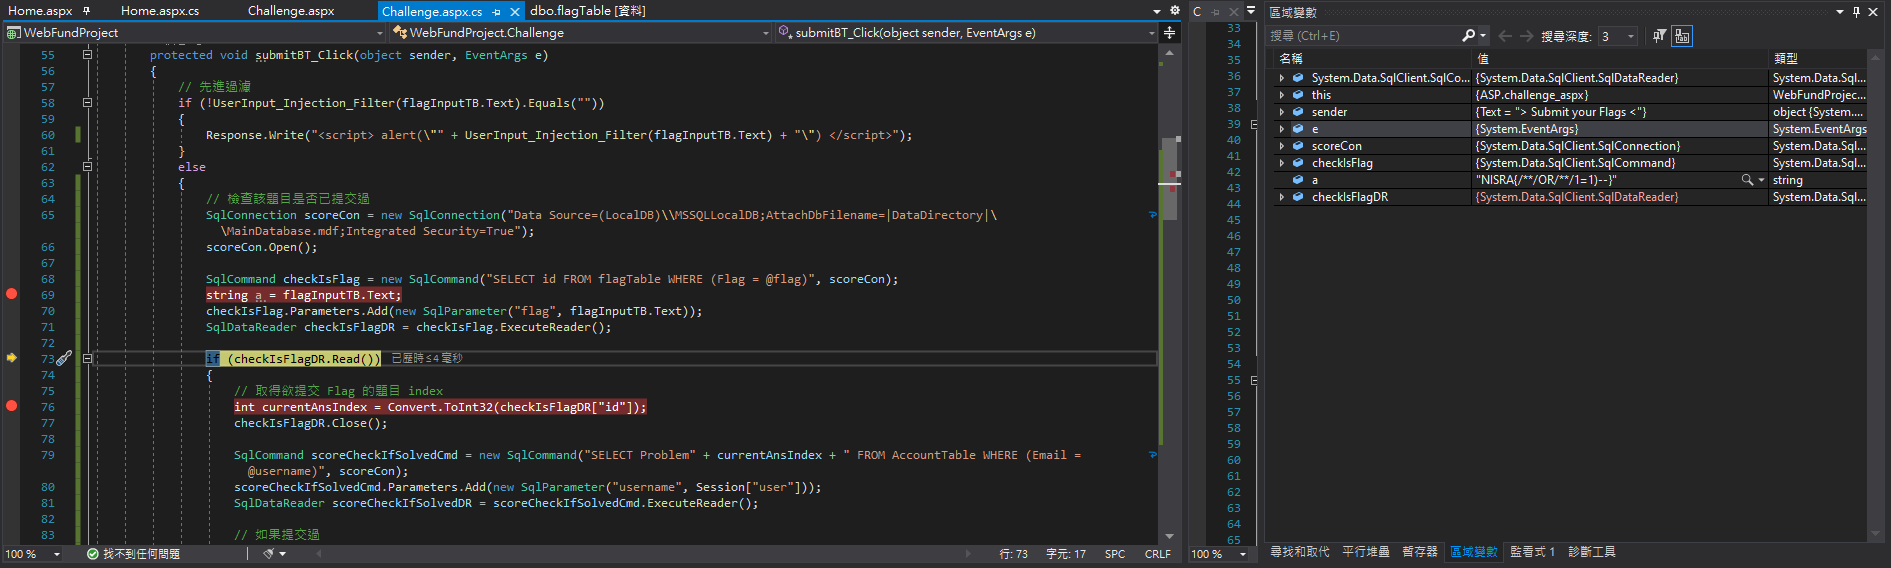This screenshot has width=1891, height=568.
Task: Expand the checkIsFlagDR variable node
Action: tap(1282, 197)
